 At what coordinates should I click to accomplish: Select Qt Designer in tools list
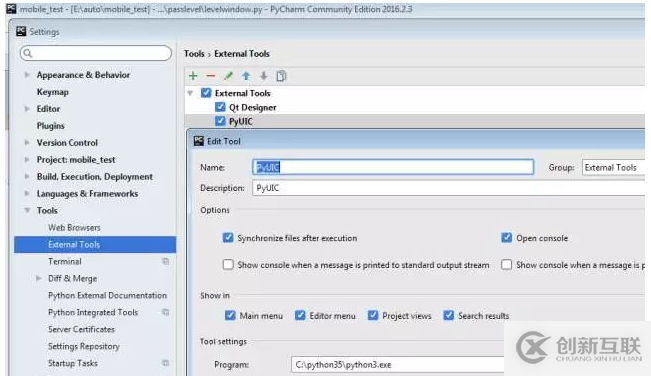click(x=252, y=107)
